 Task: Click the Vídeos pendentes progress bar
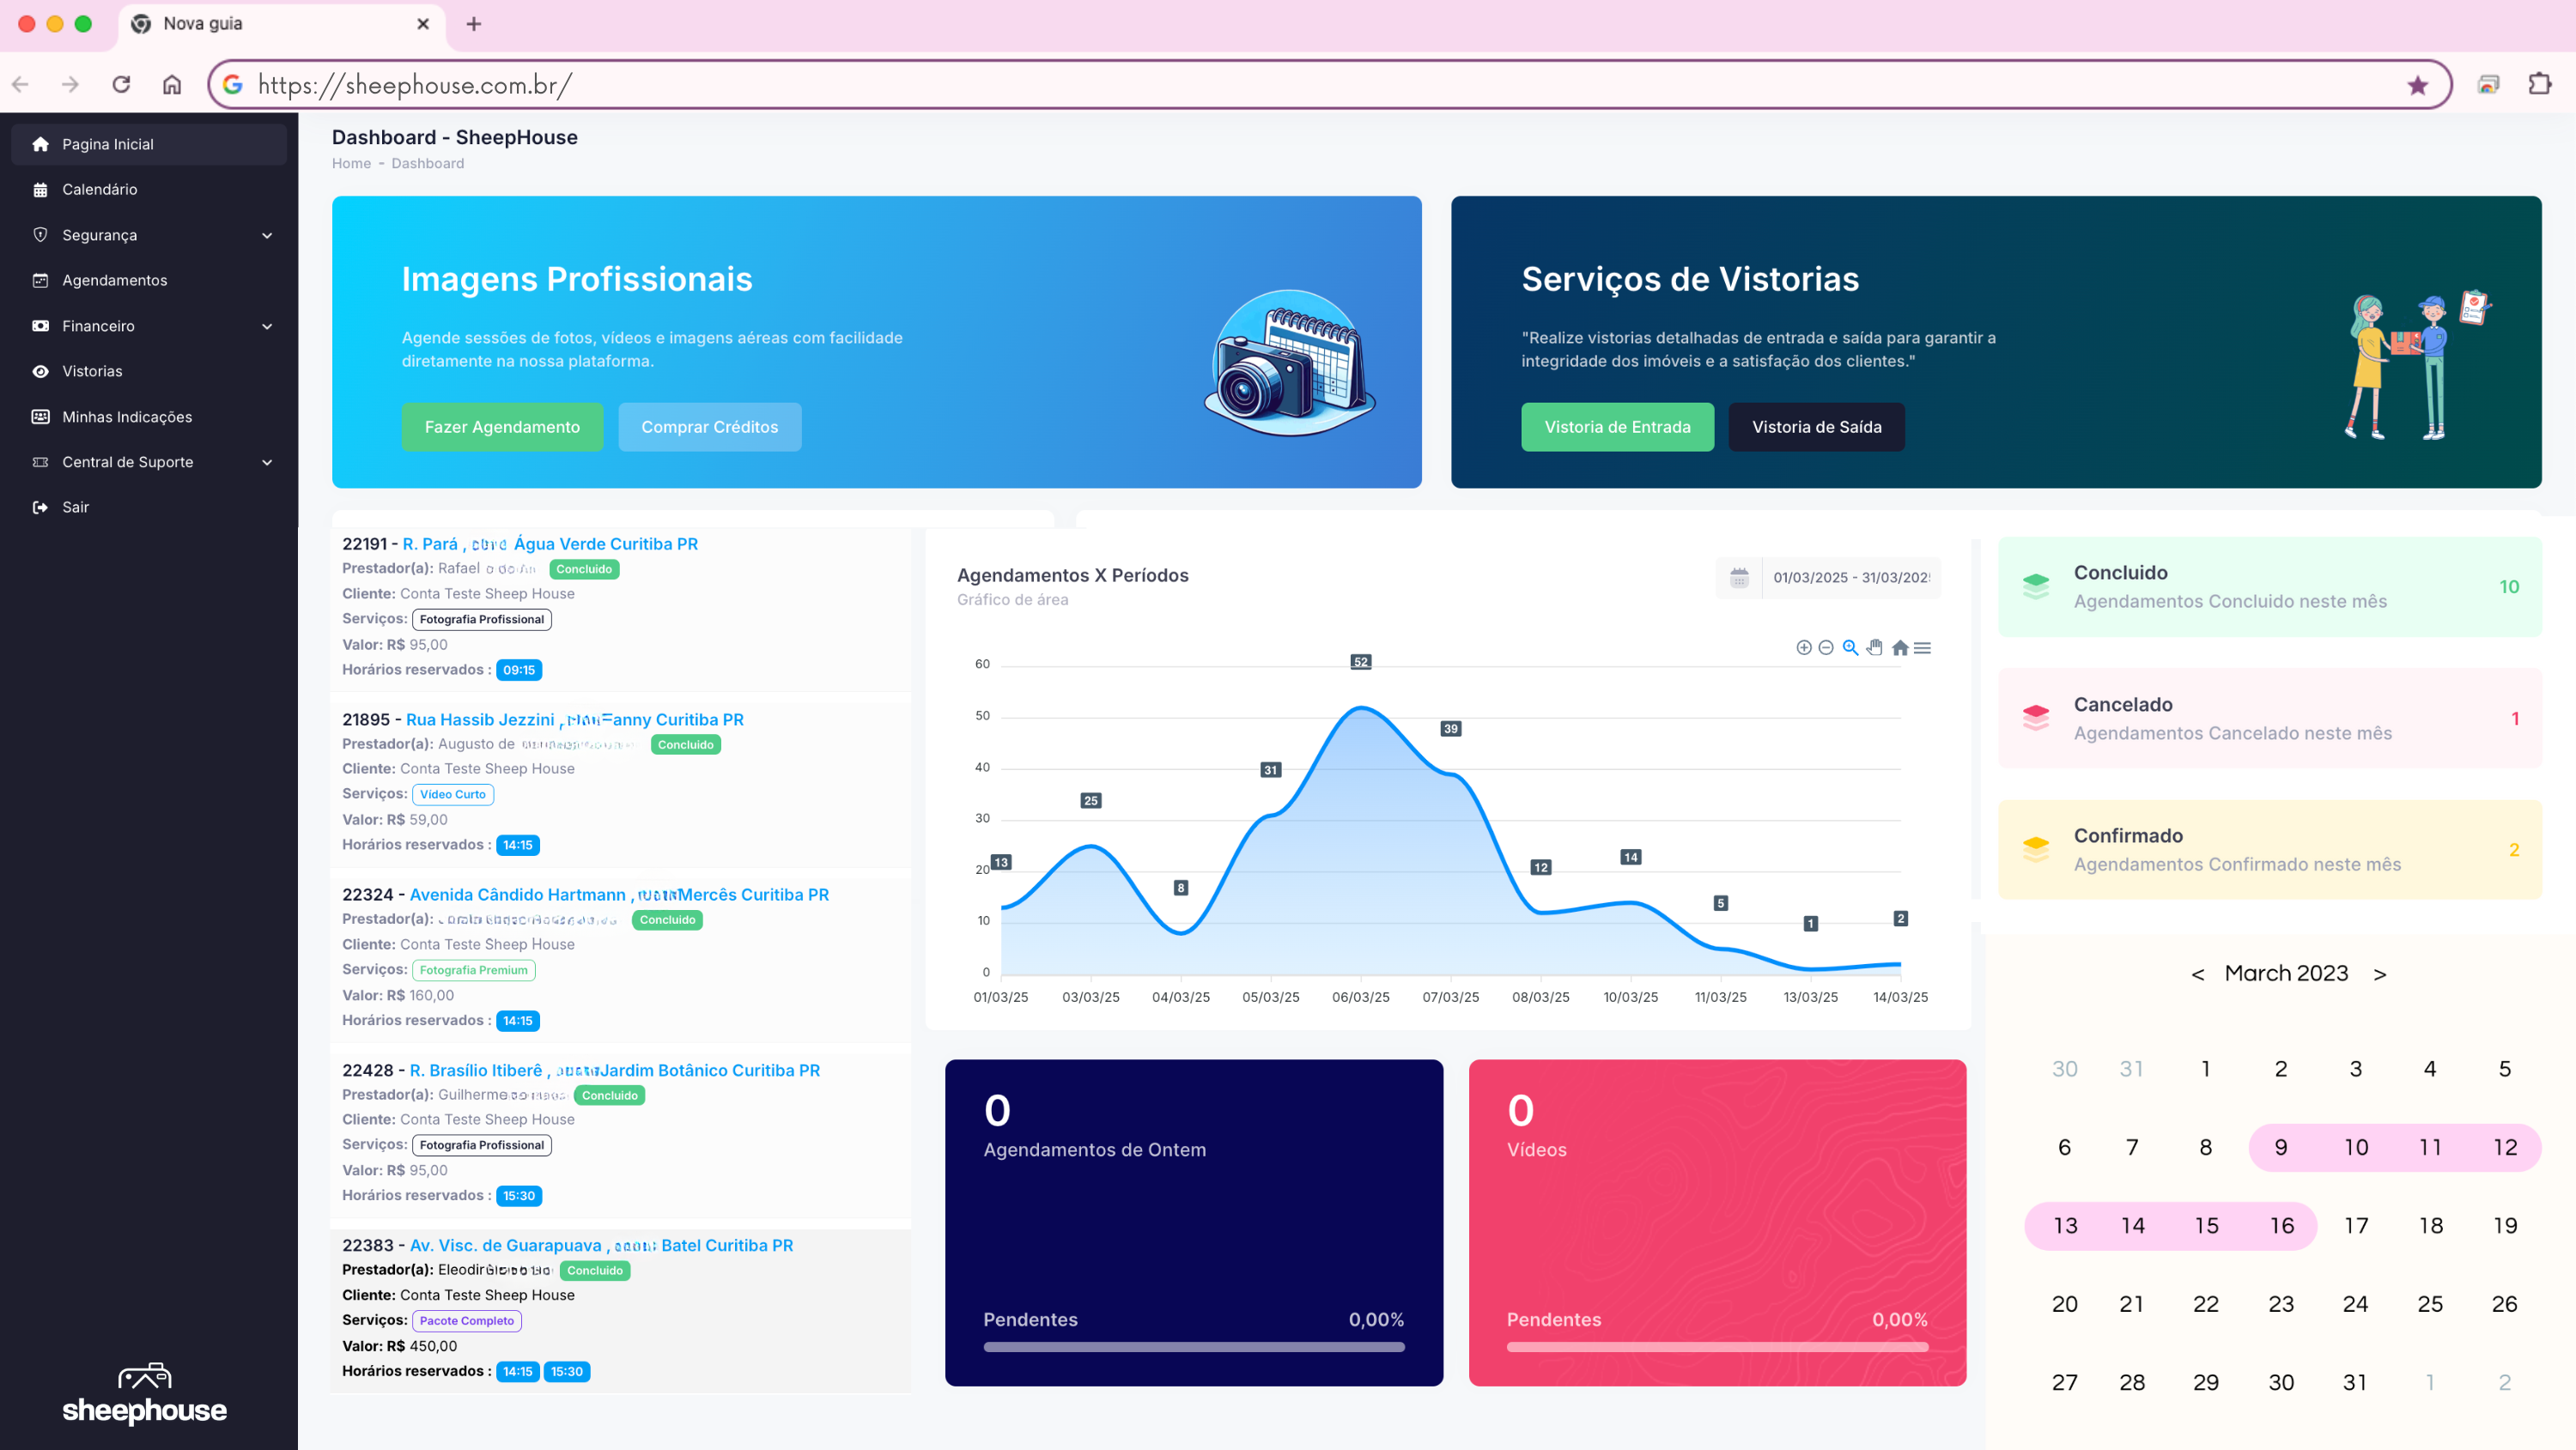(x=1717, y=1347)
